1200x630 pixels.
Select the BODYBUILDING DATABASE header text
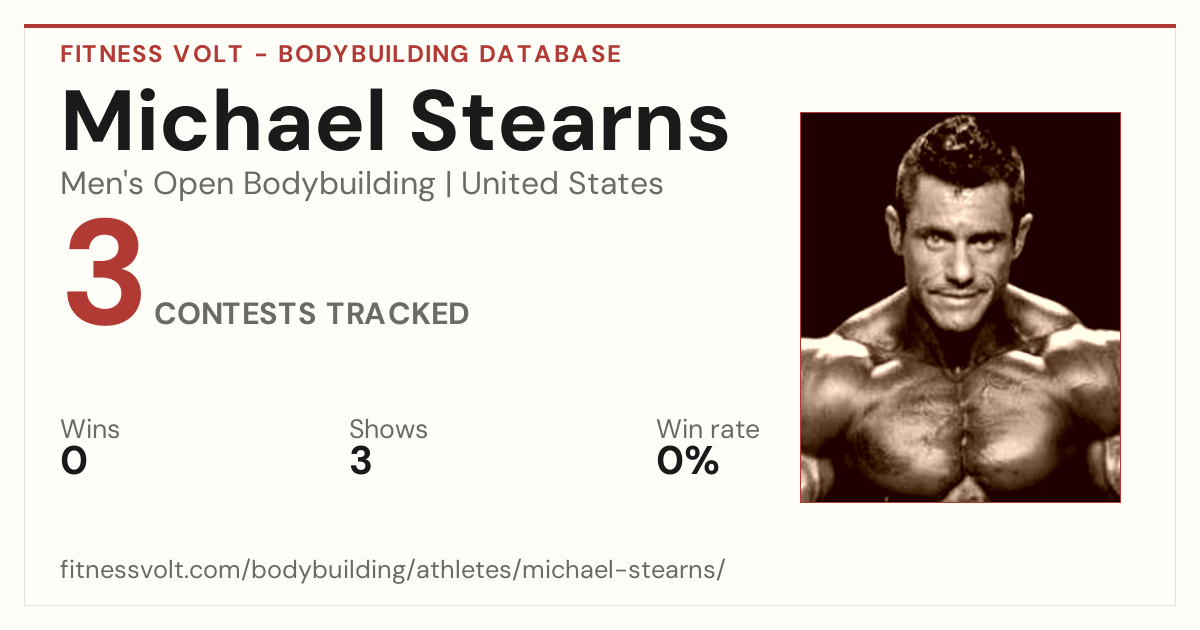450,54
